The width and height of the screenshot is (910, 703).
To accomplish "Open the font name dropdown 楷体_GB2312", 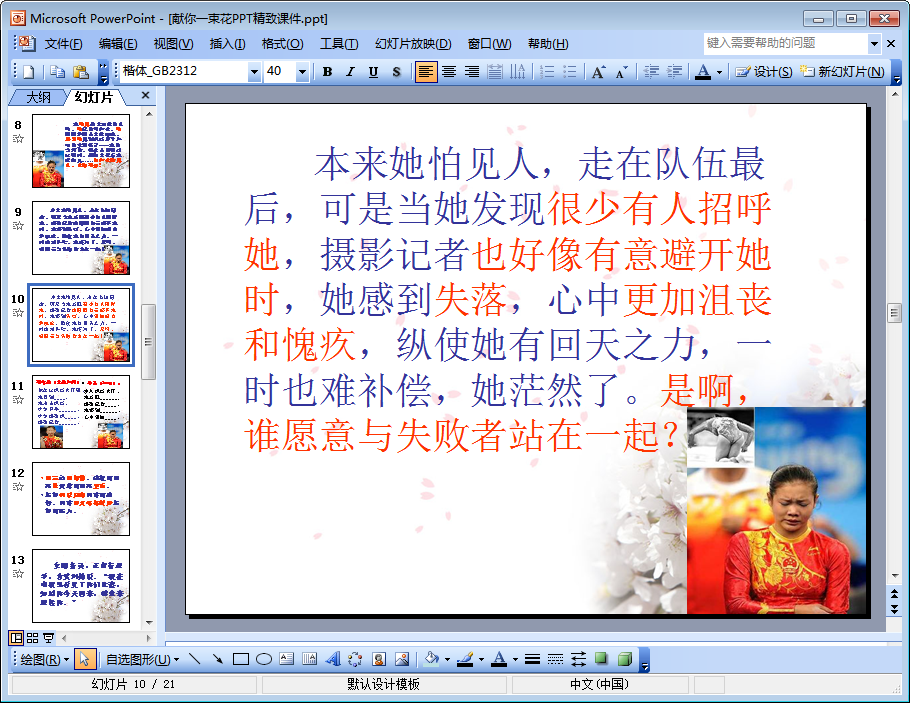I will (x=254, y=72).
